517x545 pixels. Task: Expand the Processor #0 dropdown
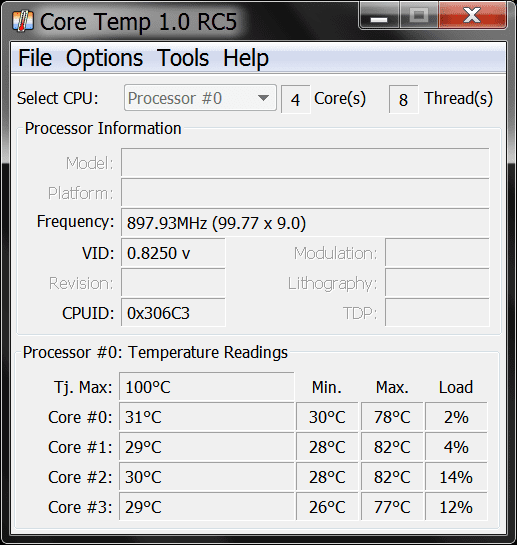[x=200, y=98]
